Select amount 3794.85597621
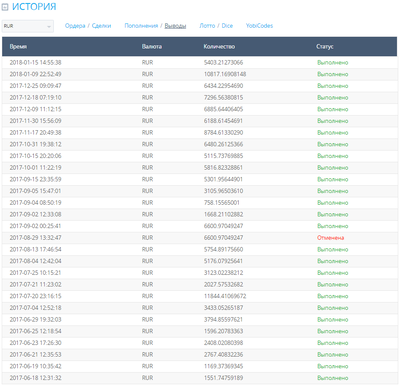 coord(223,320)
